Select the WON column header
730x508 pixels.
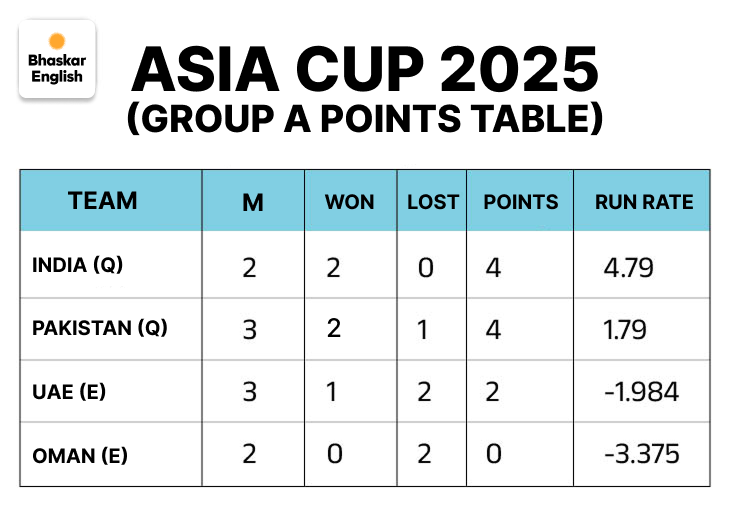click(349, 202)
